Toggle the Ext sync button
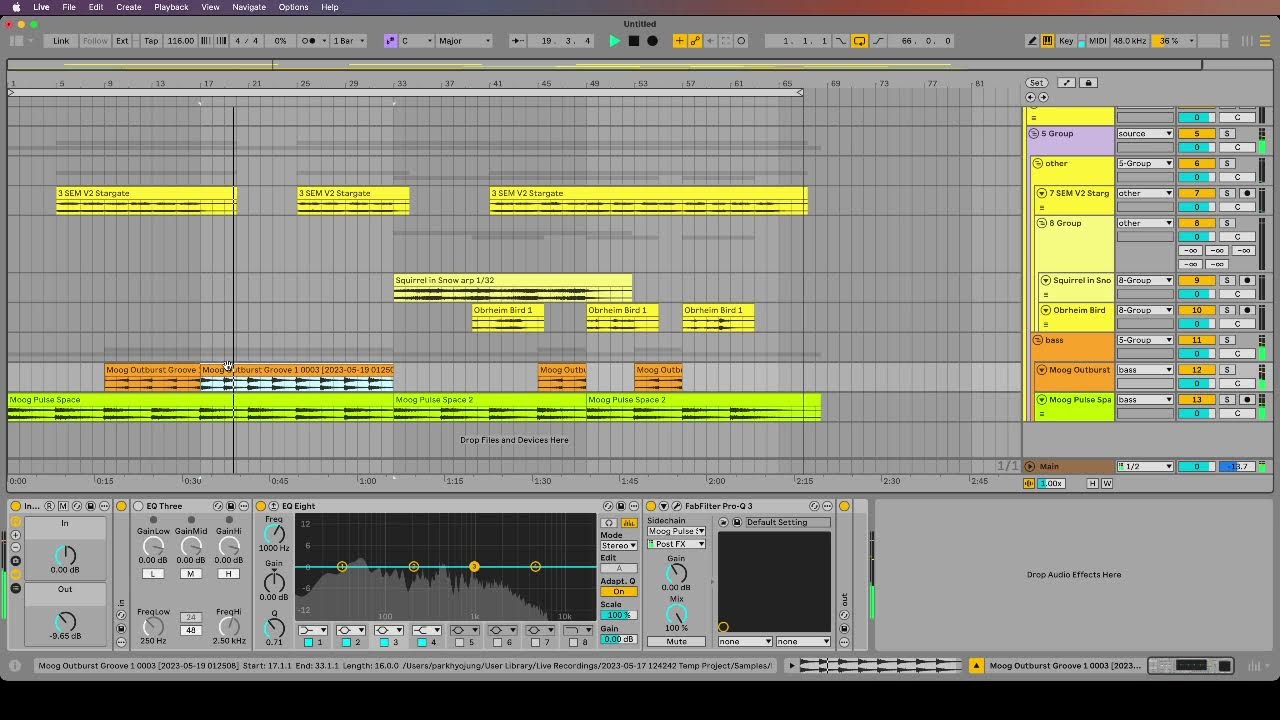This screenshot has width=1280, height=720. tap(122, 41)
